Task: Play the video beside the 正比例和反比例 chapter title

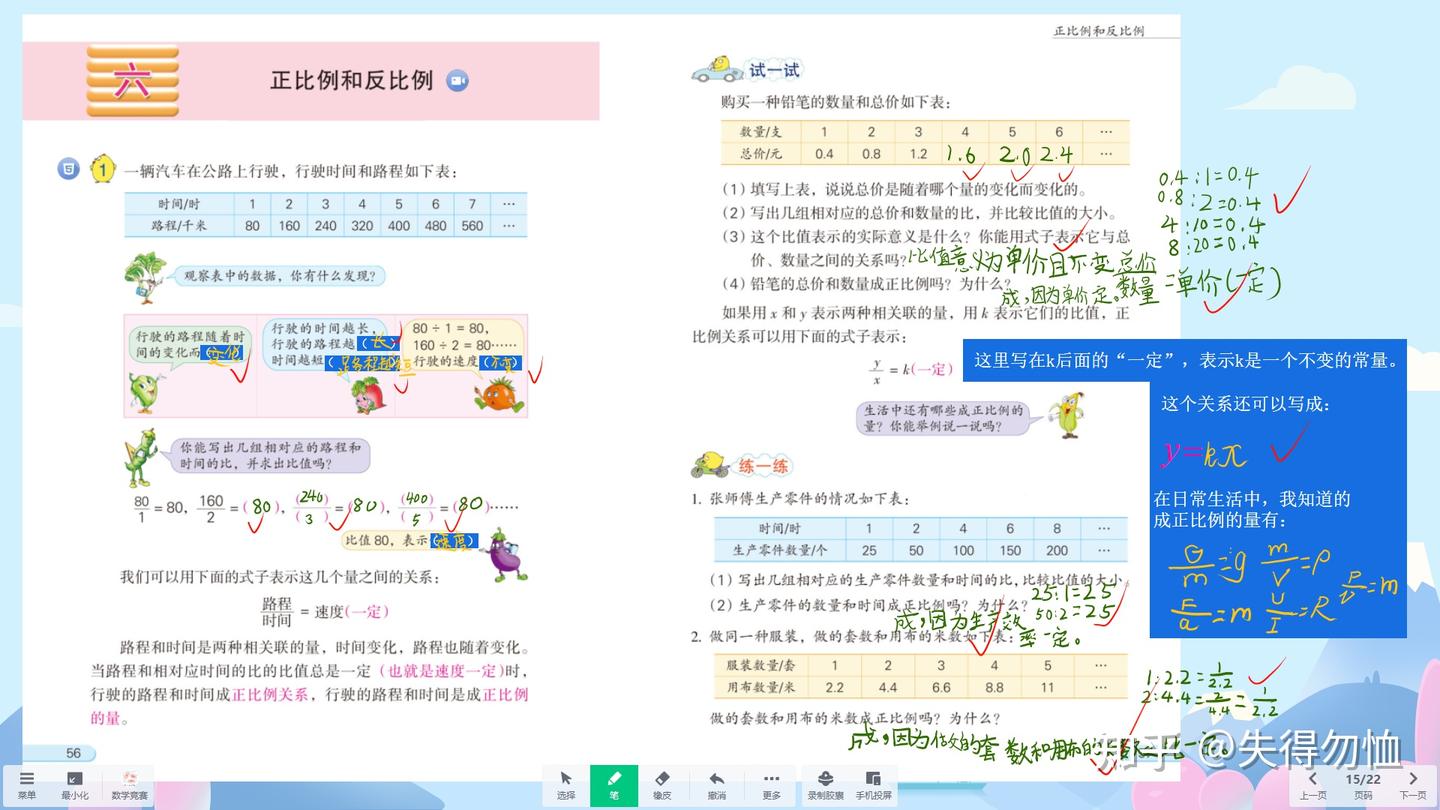Action: (x=456, y=81)
